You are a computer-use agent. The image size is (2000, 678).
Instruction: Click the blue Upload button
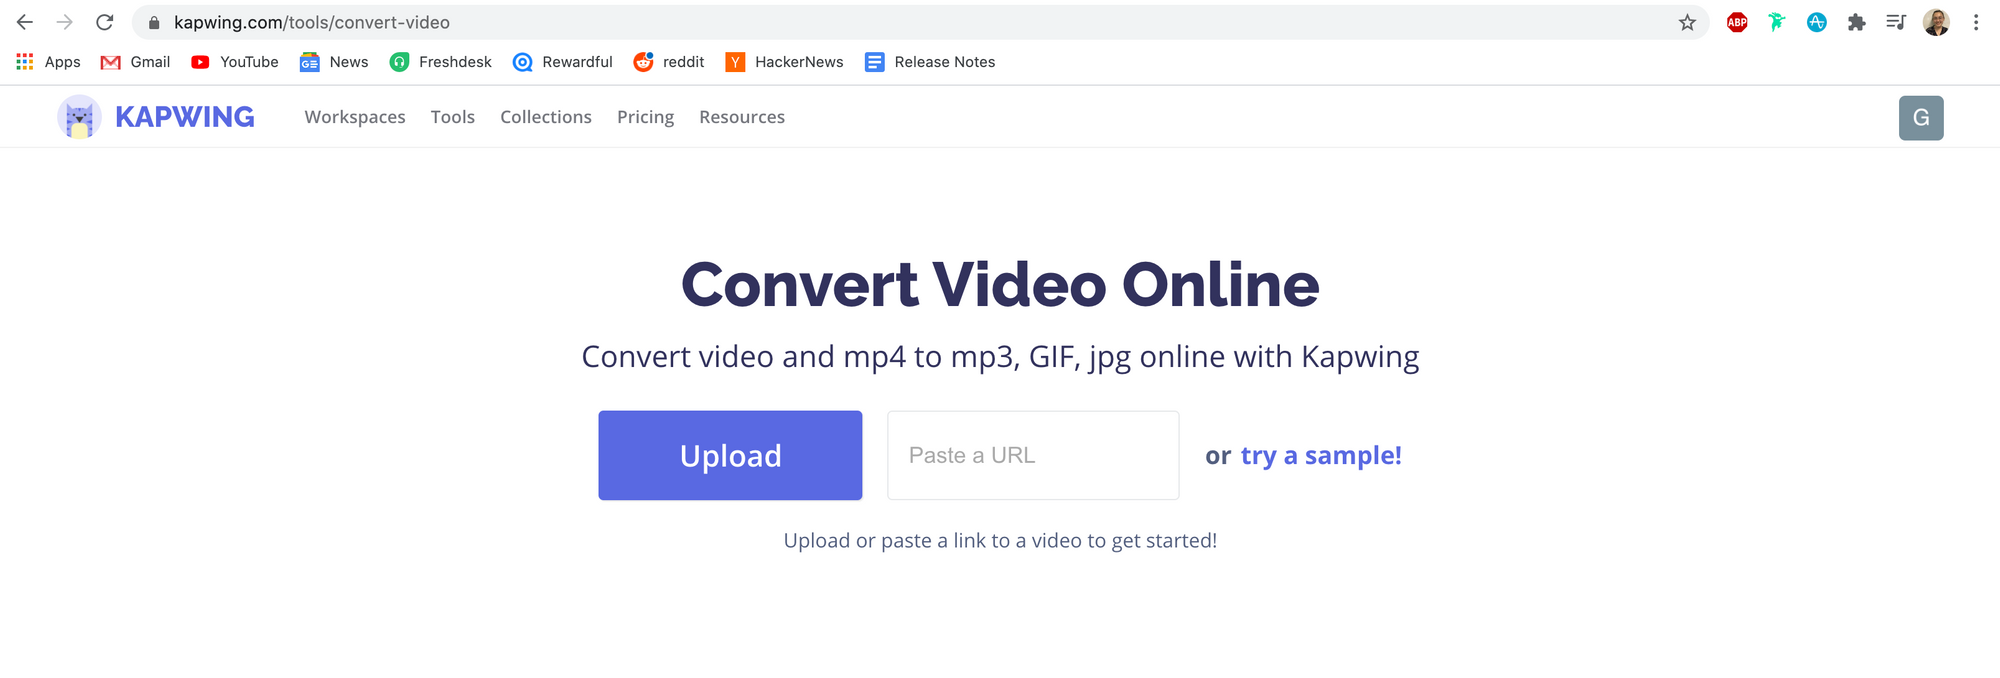point(730,455)
